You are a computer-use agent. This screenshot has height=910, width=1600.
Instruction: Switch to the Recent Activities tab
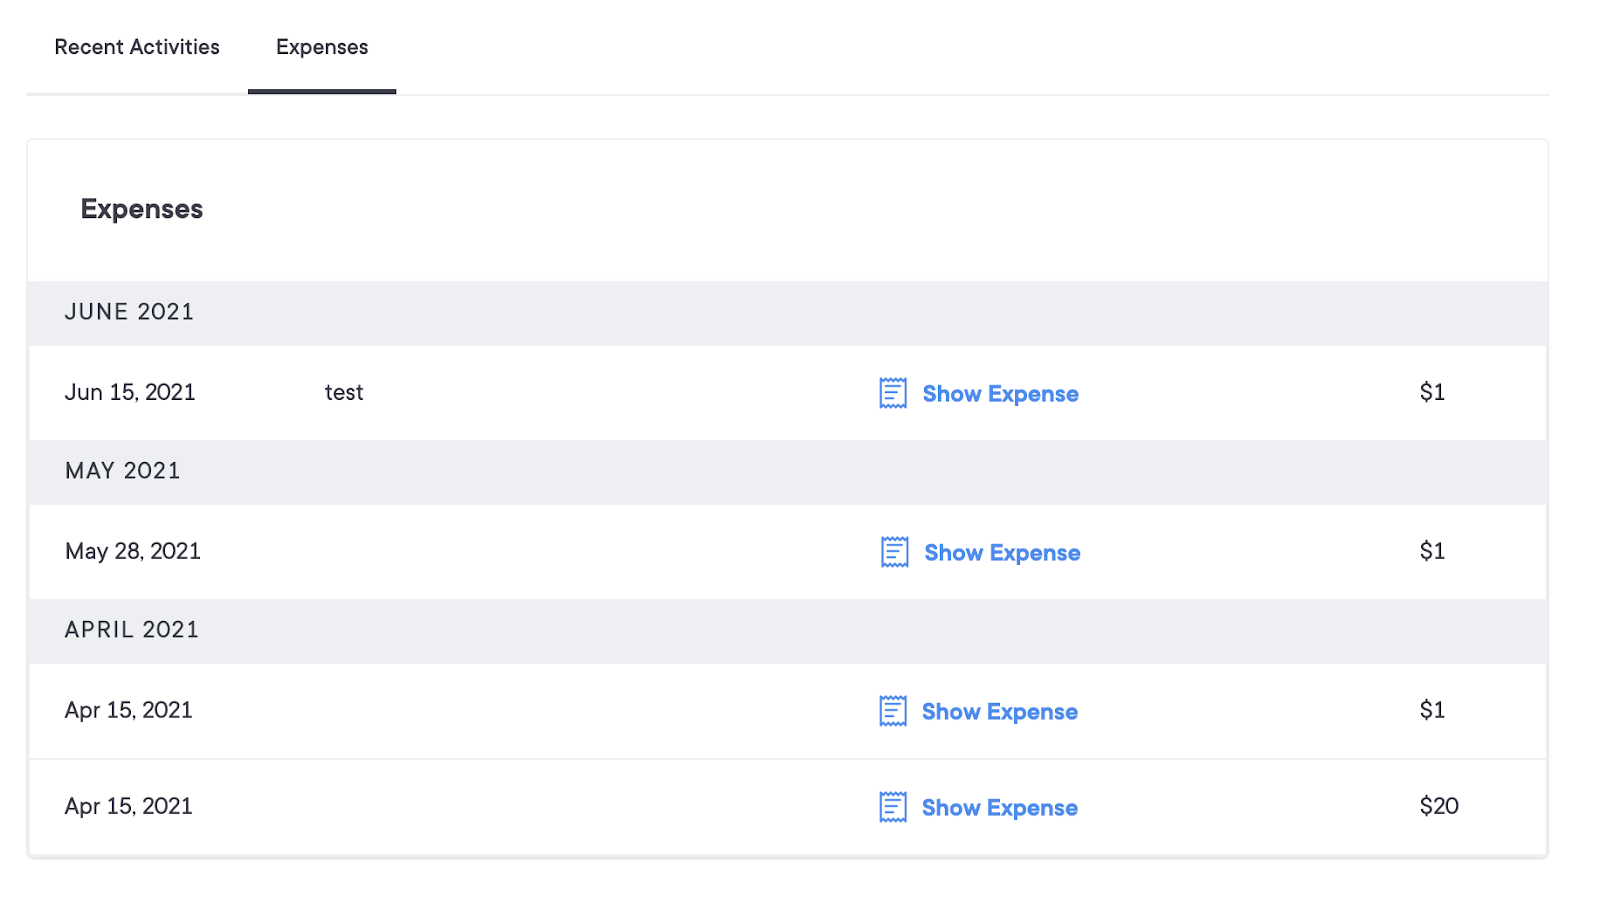click(137, 47)
